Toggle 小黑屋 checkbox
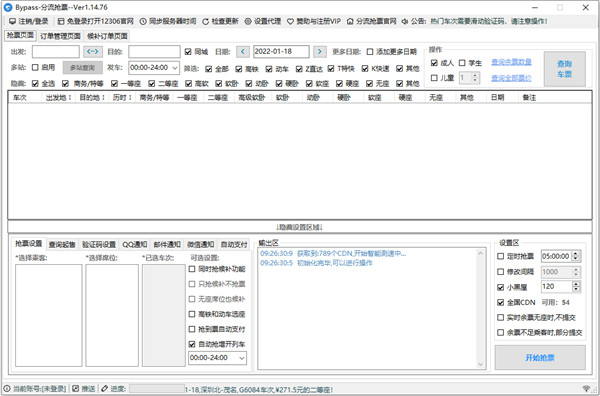 pos(500,287)
